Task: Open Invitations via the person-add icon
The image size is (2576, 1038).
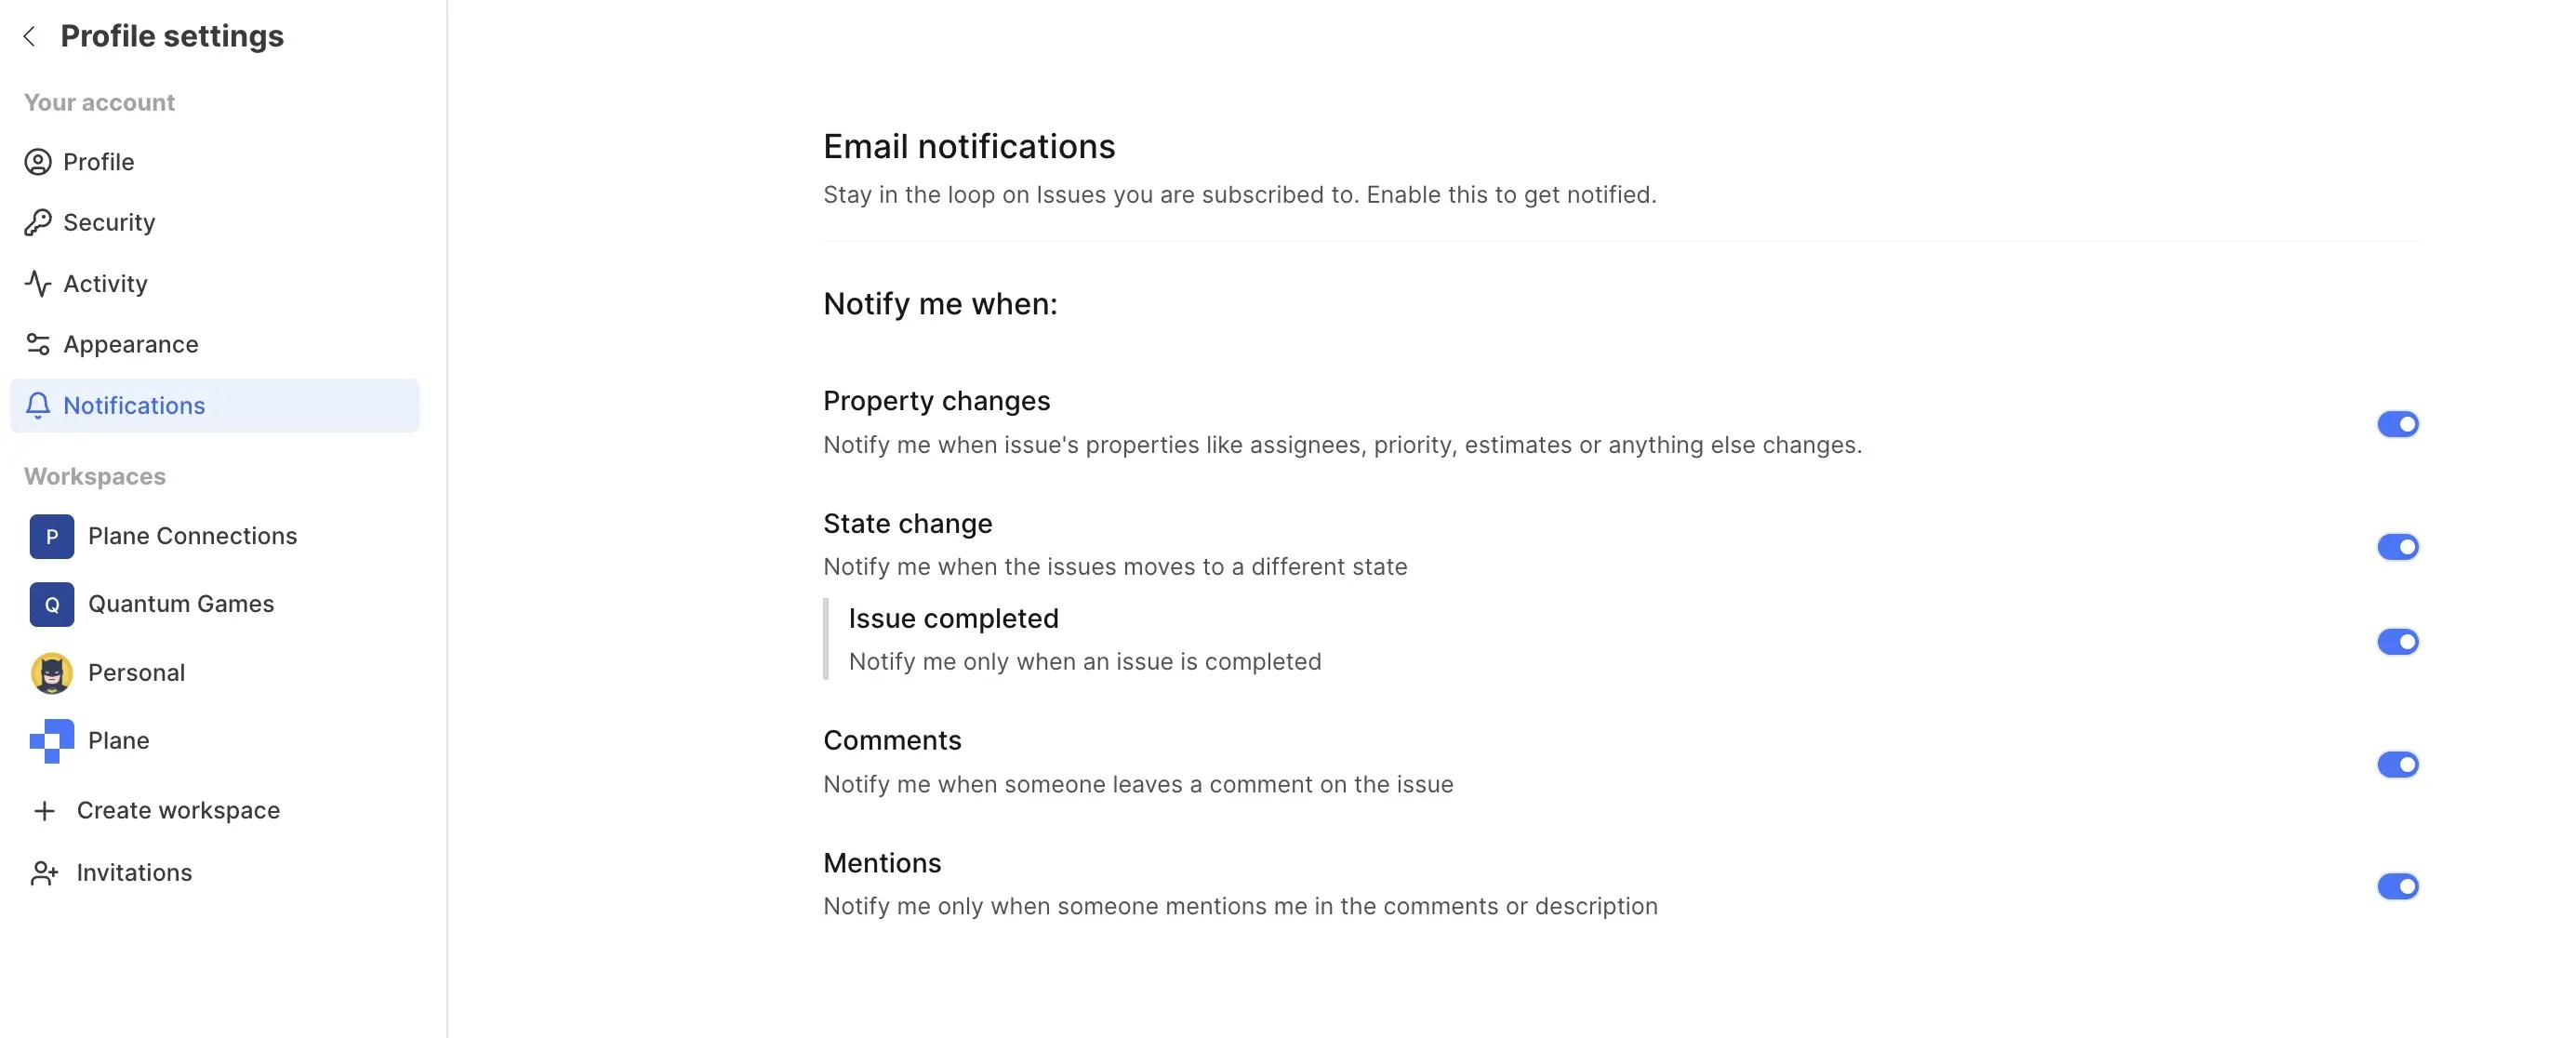Action: click(44, 872)
